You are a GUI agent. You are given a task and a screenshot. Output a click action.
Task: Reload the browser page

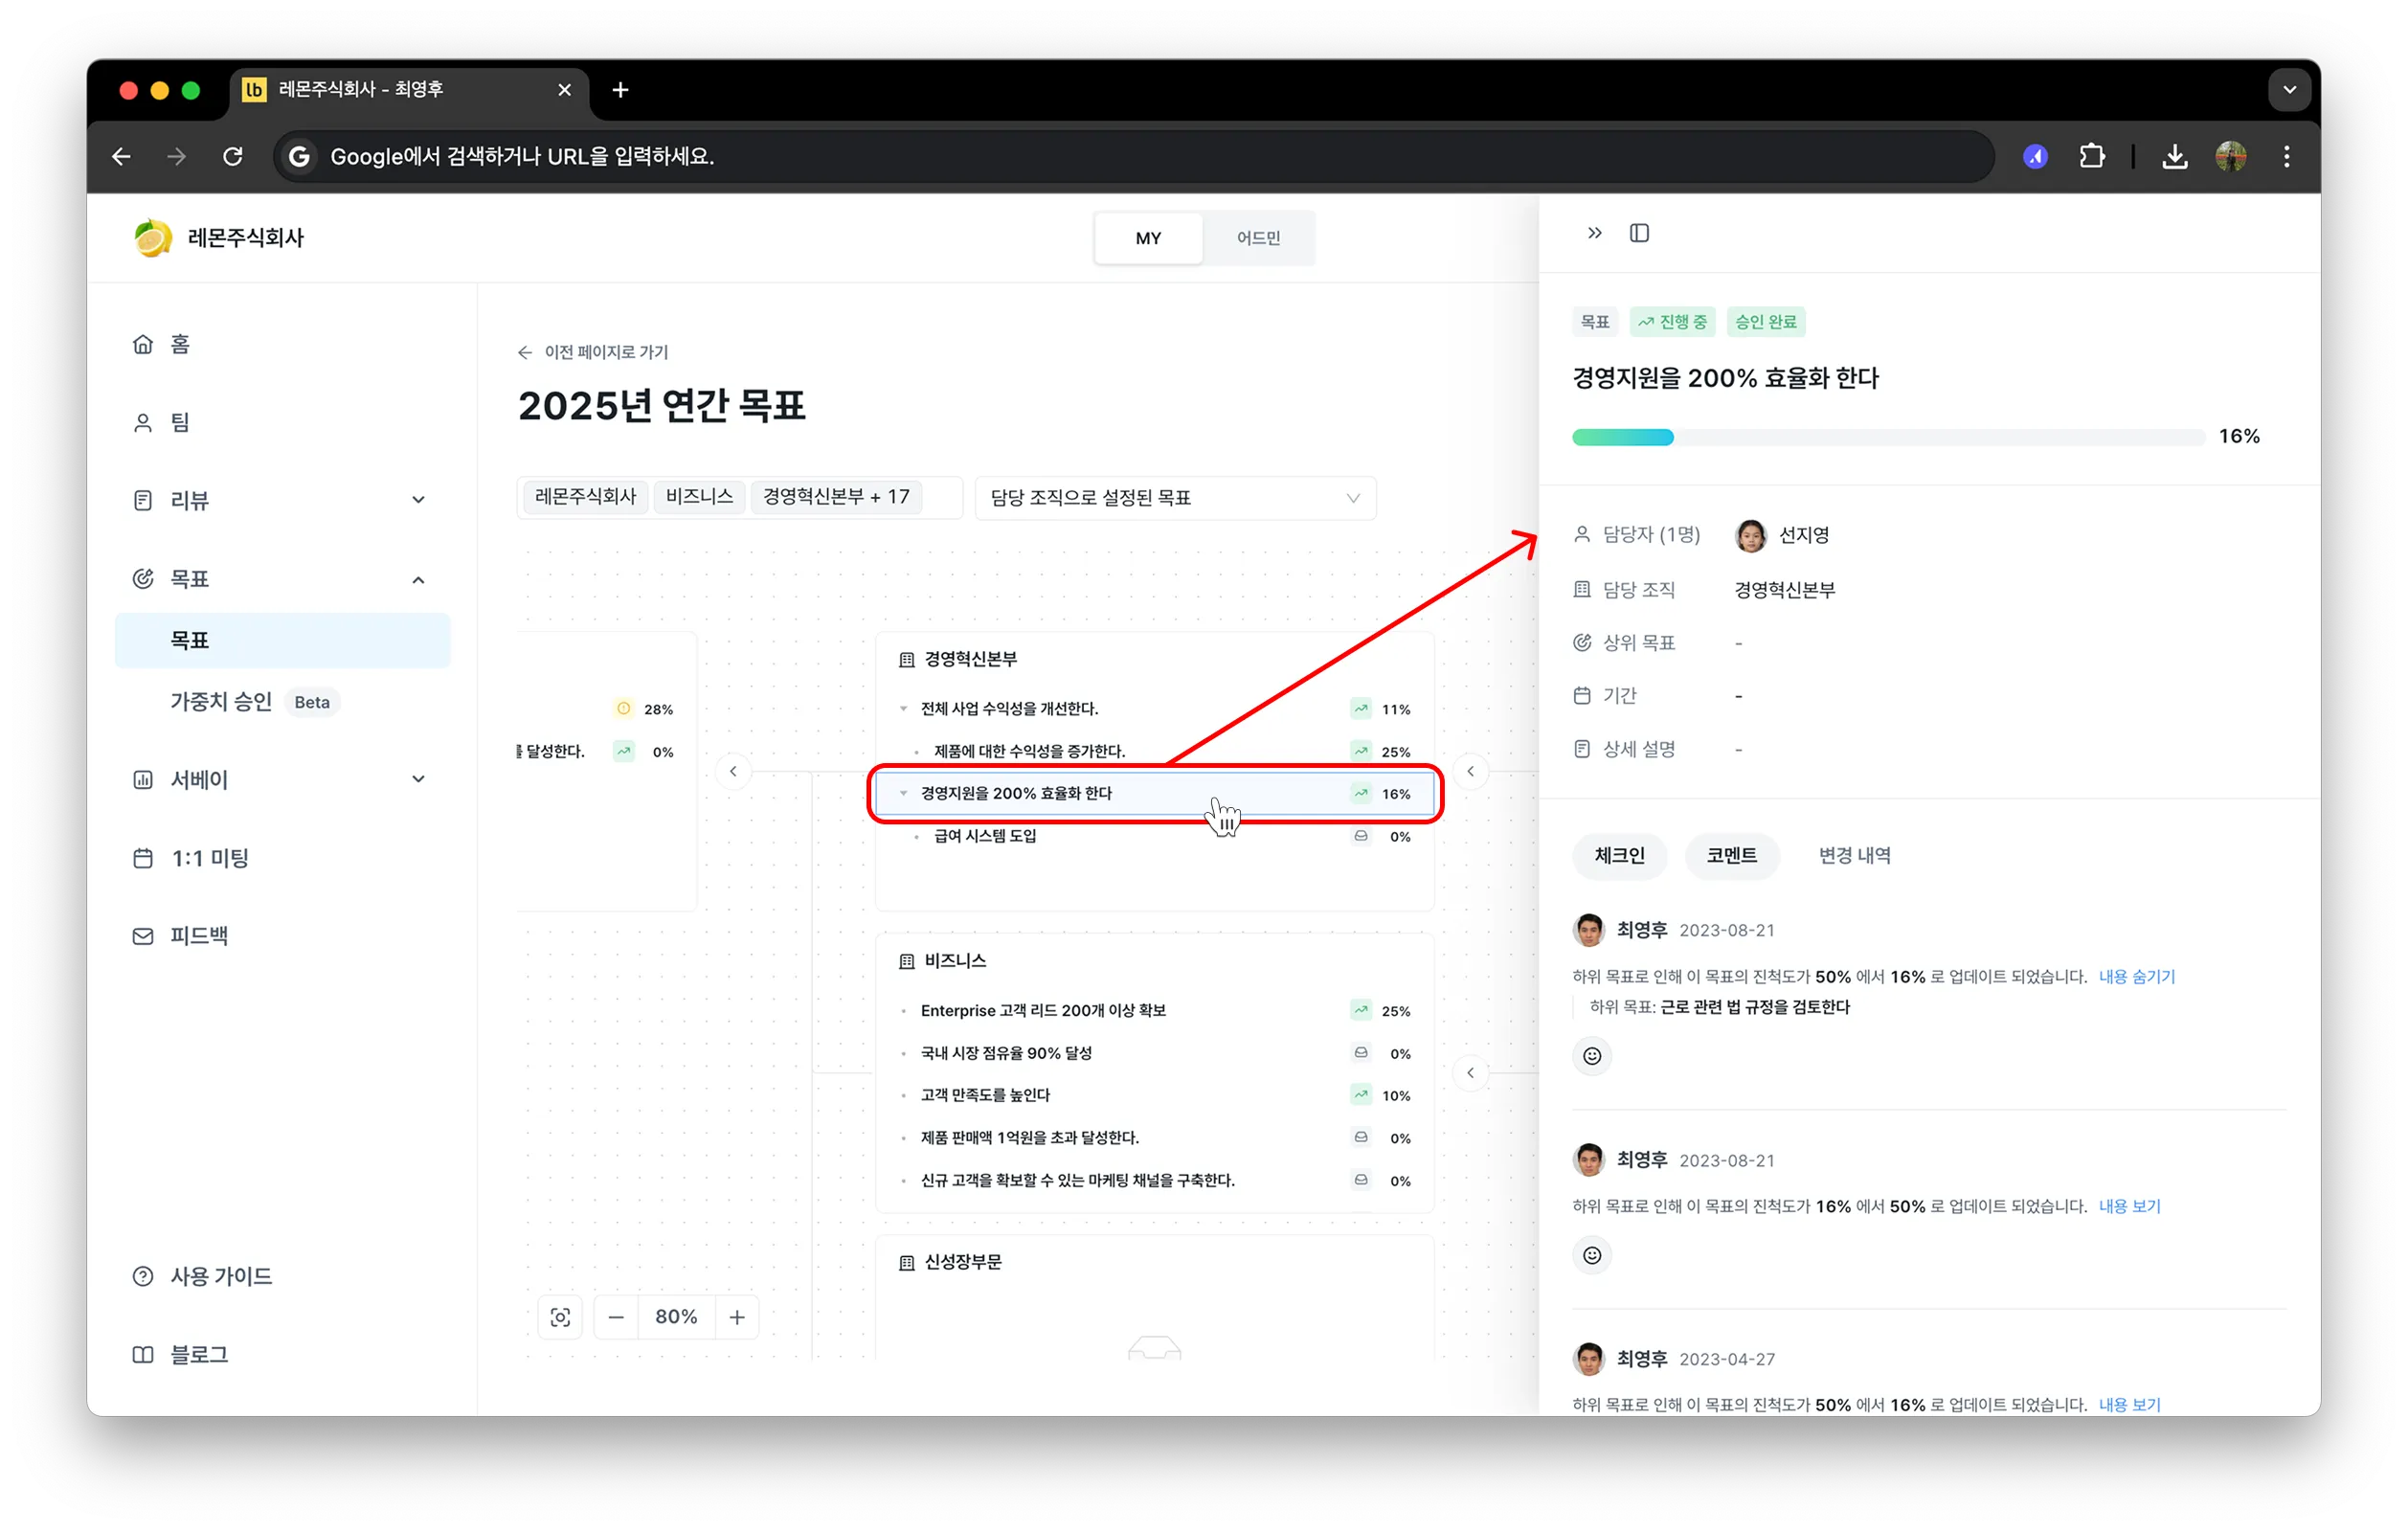pyautogui.click(x=233, y=157)
